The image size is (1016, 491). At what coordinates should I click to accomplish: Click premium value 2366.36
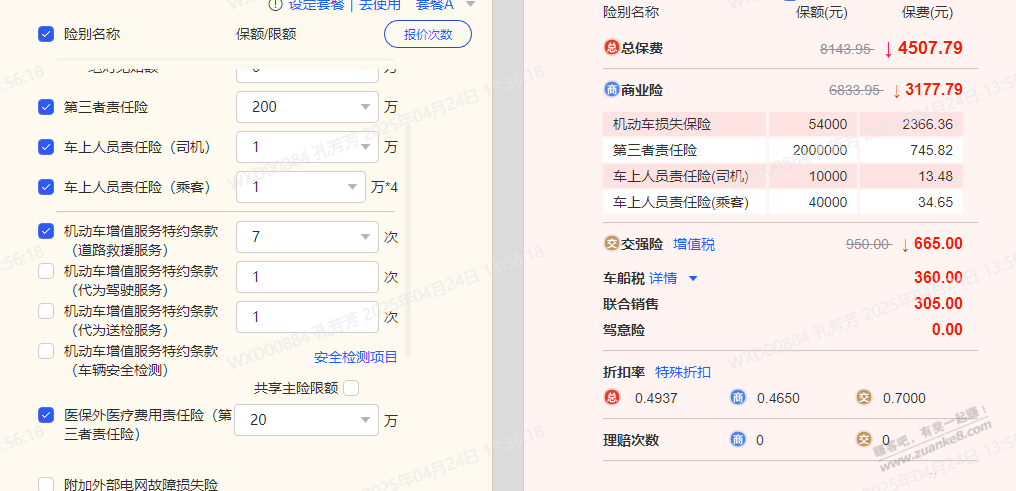tap(927, 124)
